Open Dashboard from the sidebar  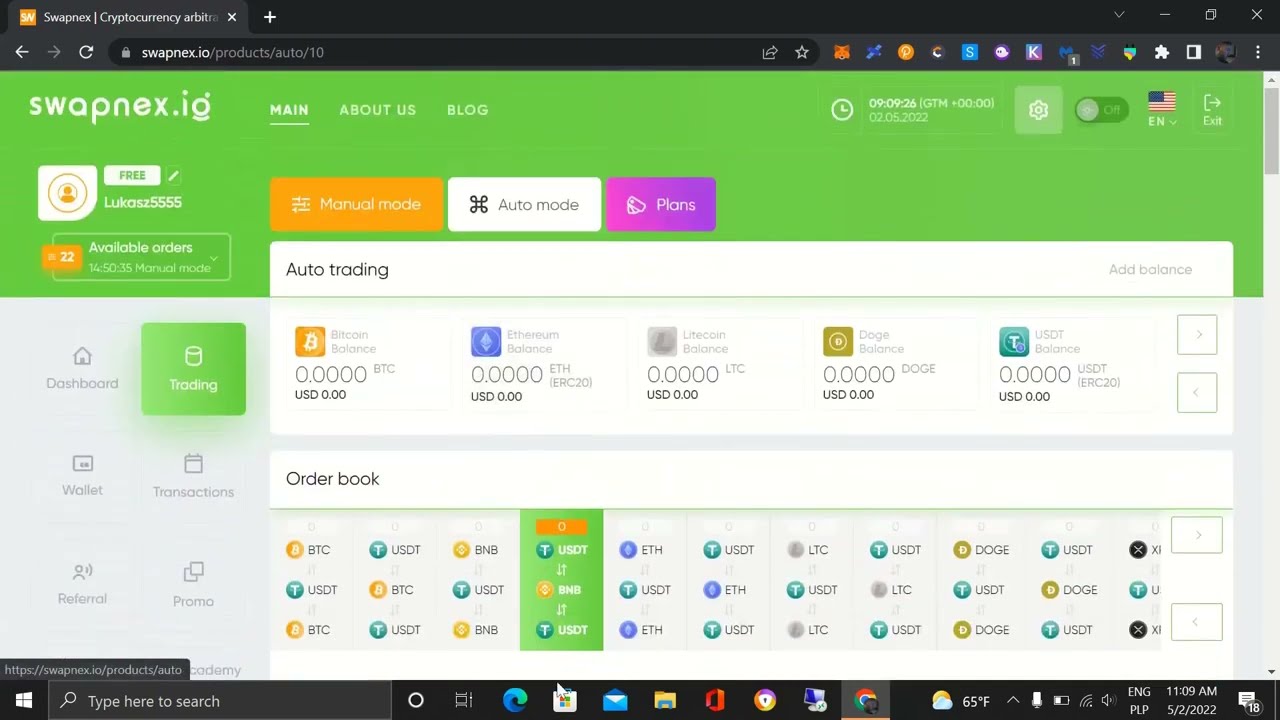[82, 369]
